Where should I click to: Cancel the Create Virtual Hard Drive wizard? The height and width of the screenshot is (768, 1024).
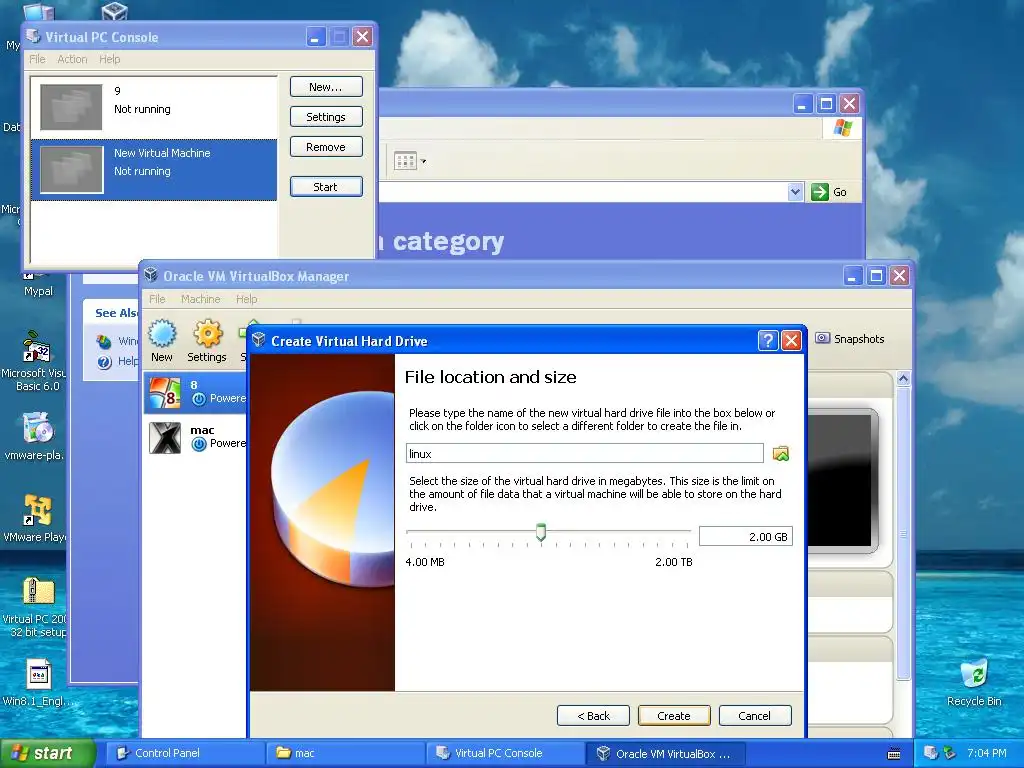tap(755, 716)
